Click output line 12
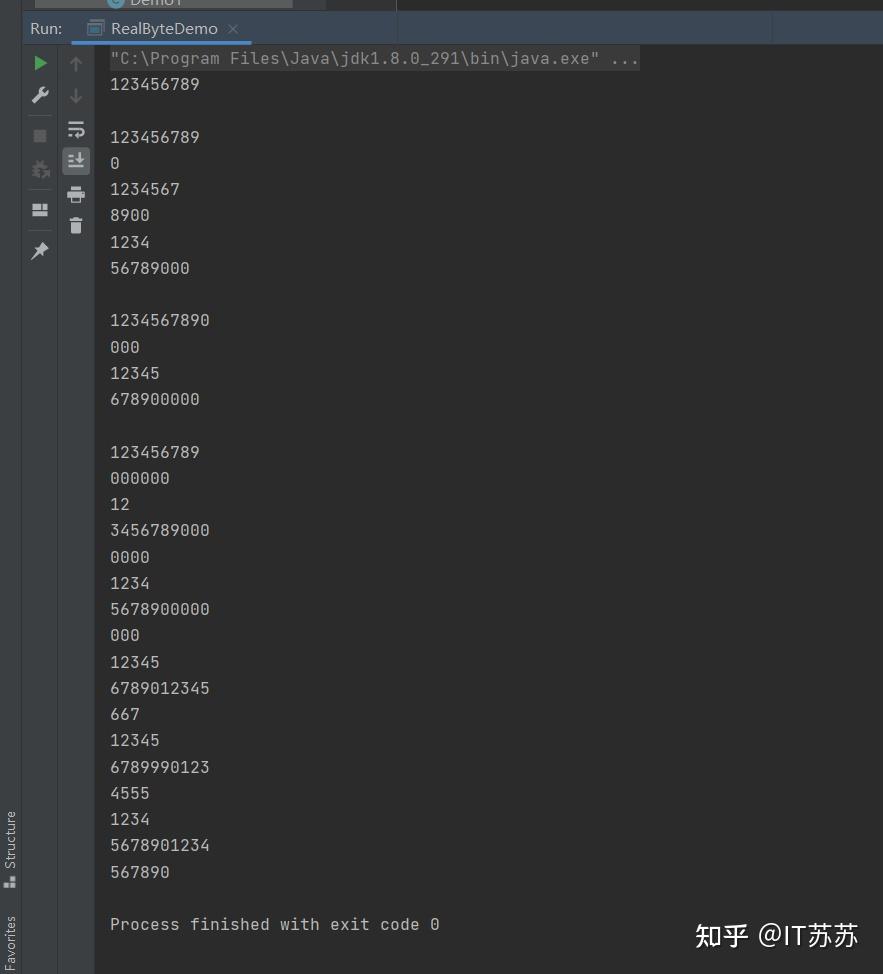 click(x=120, y=504)
